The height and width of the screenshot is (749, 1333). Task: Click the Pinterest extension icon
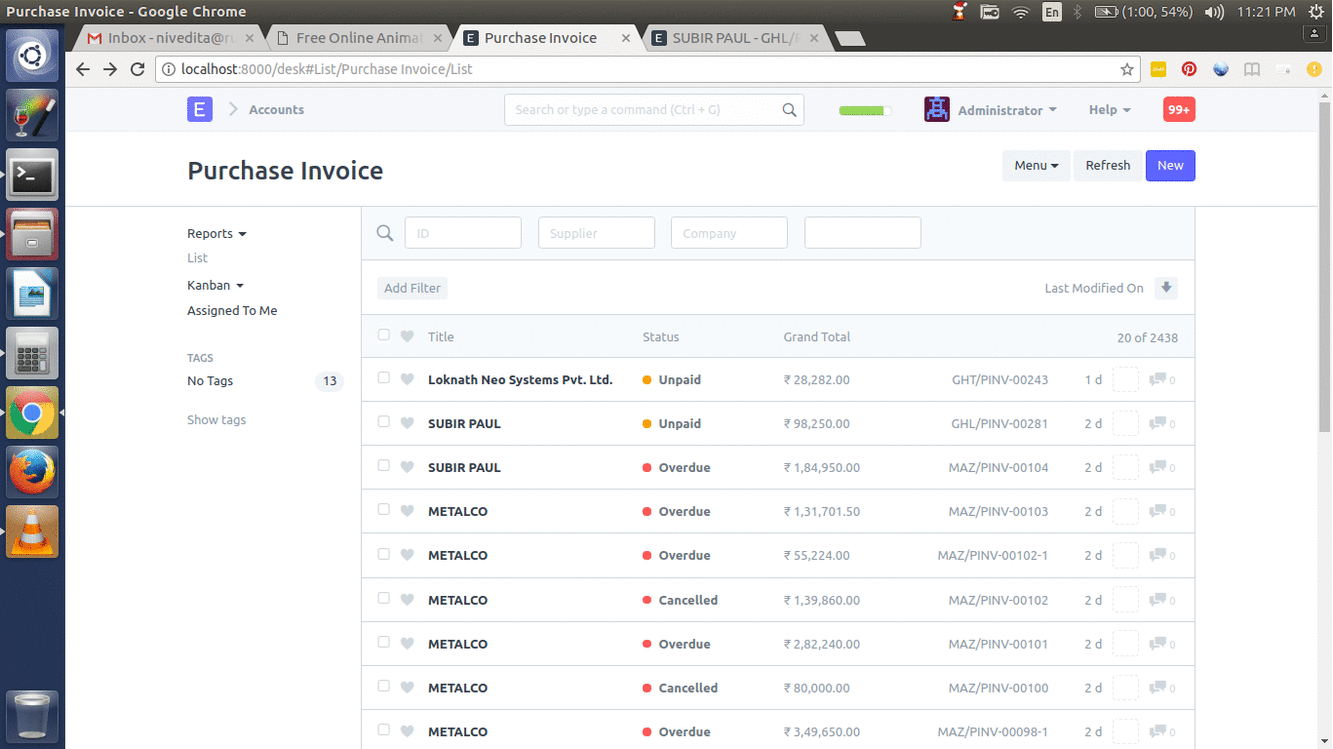[1189, 69]
